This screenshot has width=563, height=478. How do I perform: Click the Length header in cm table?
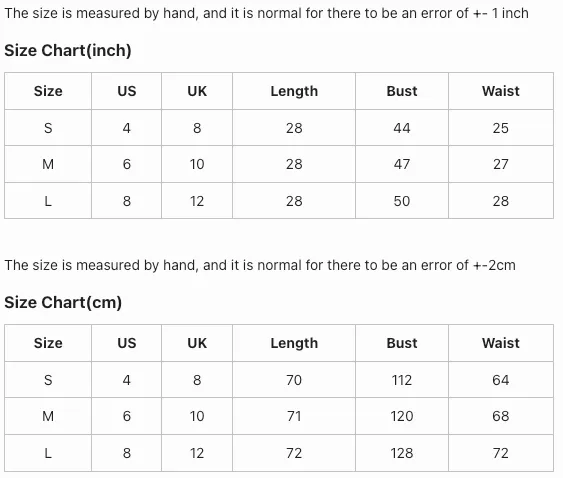294,343
